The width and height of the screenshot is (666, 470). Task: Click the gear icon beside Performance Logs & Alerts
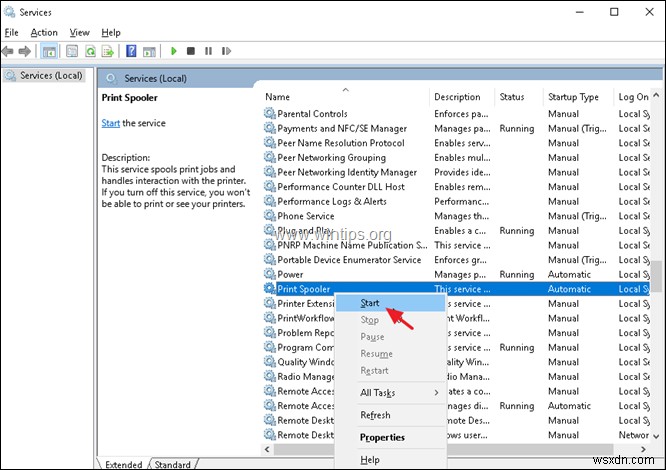(x=270, y=201)
